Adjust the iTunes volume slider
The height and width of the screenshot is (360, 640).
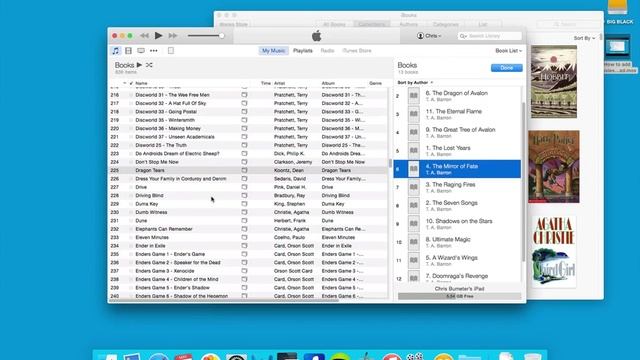tap(206, 36)
